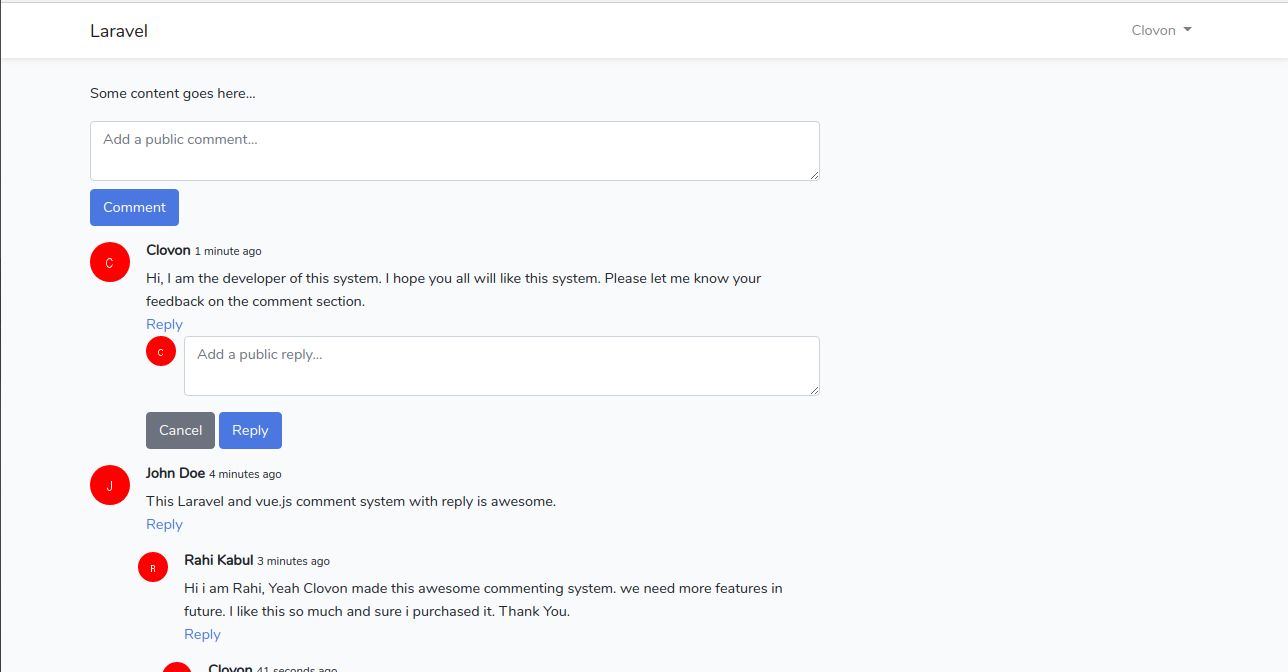Click Reply link under Rahi Kabul's comment
The image size is (1288, 672).
point(202,634)
